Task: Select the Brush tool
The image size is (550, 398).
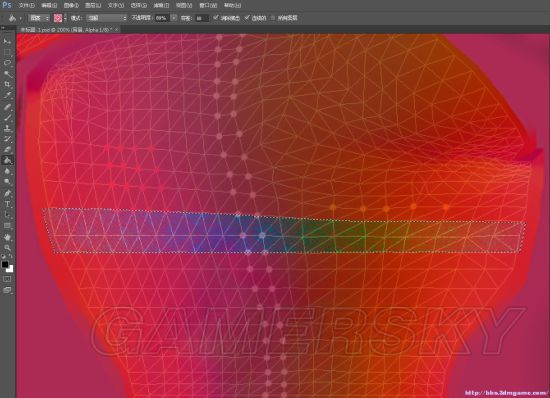Action: tap(7, 117)
